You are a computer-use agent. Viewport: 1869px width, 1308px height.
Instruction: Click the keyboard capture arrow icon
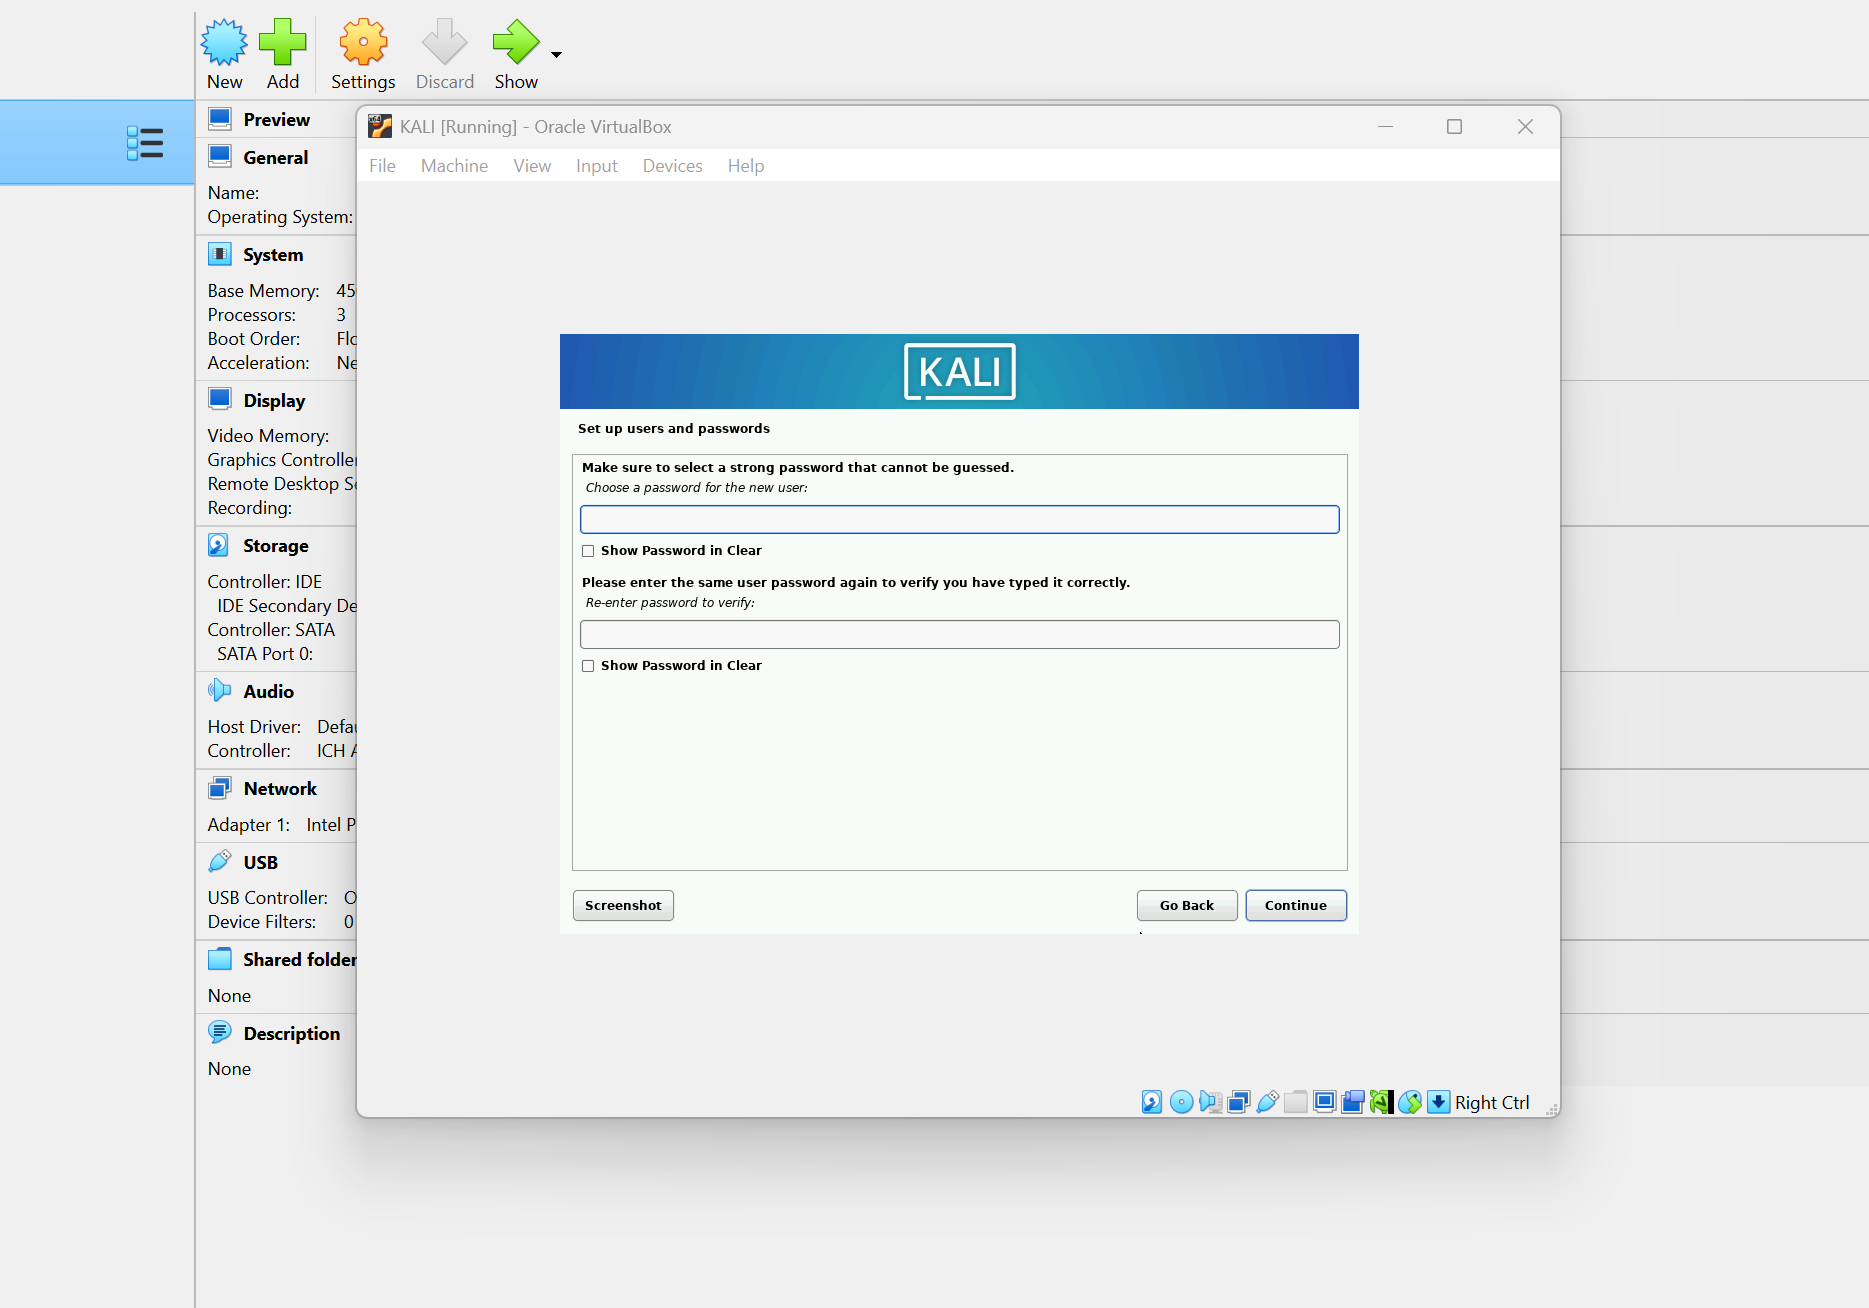click(1438, 1102)
